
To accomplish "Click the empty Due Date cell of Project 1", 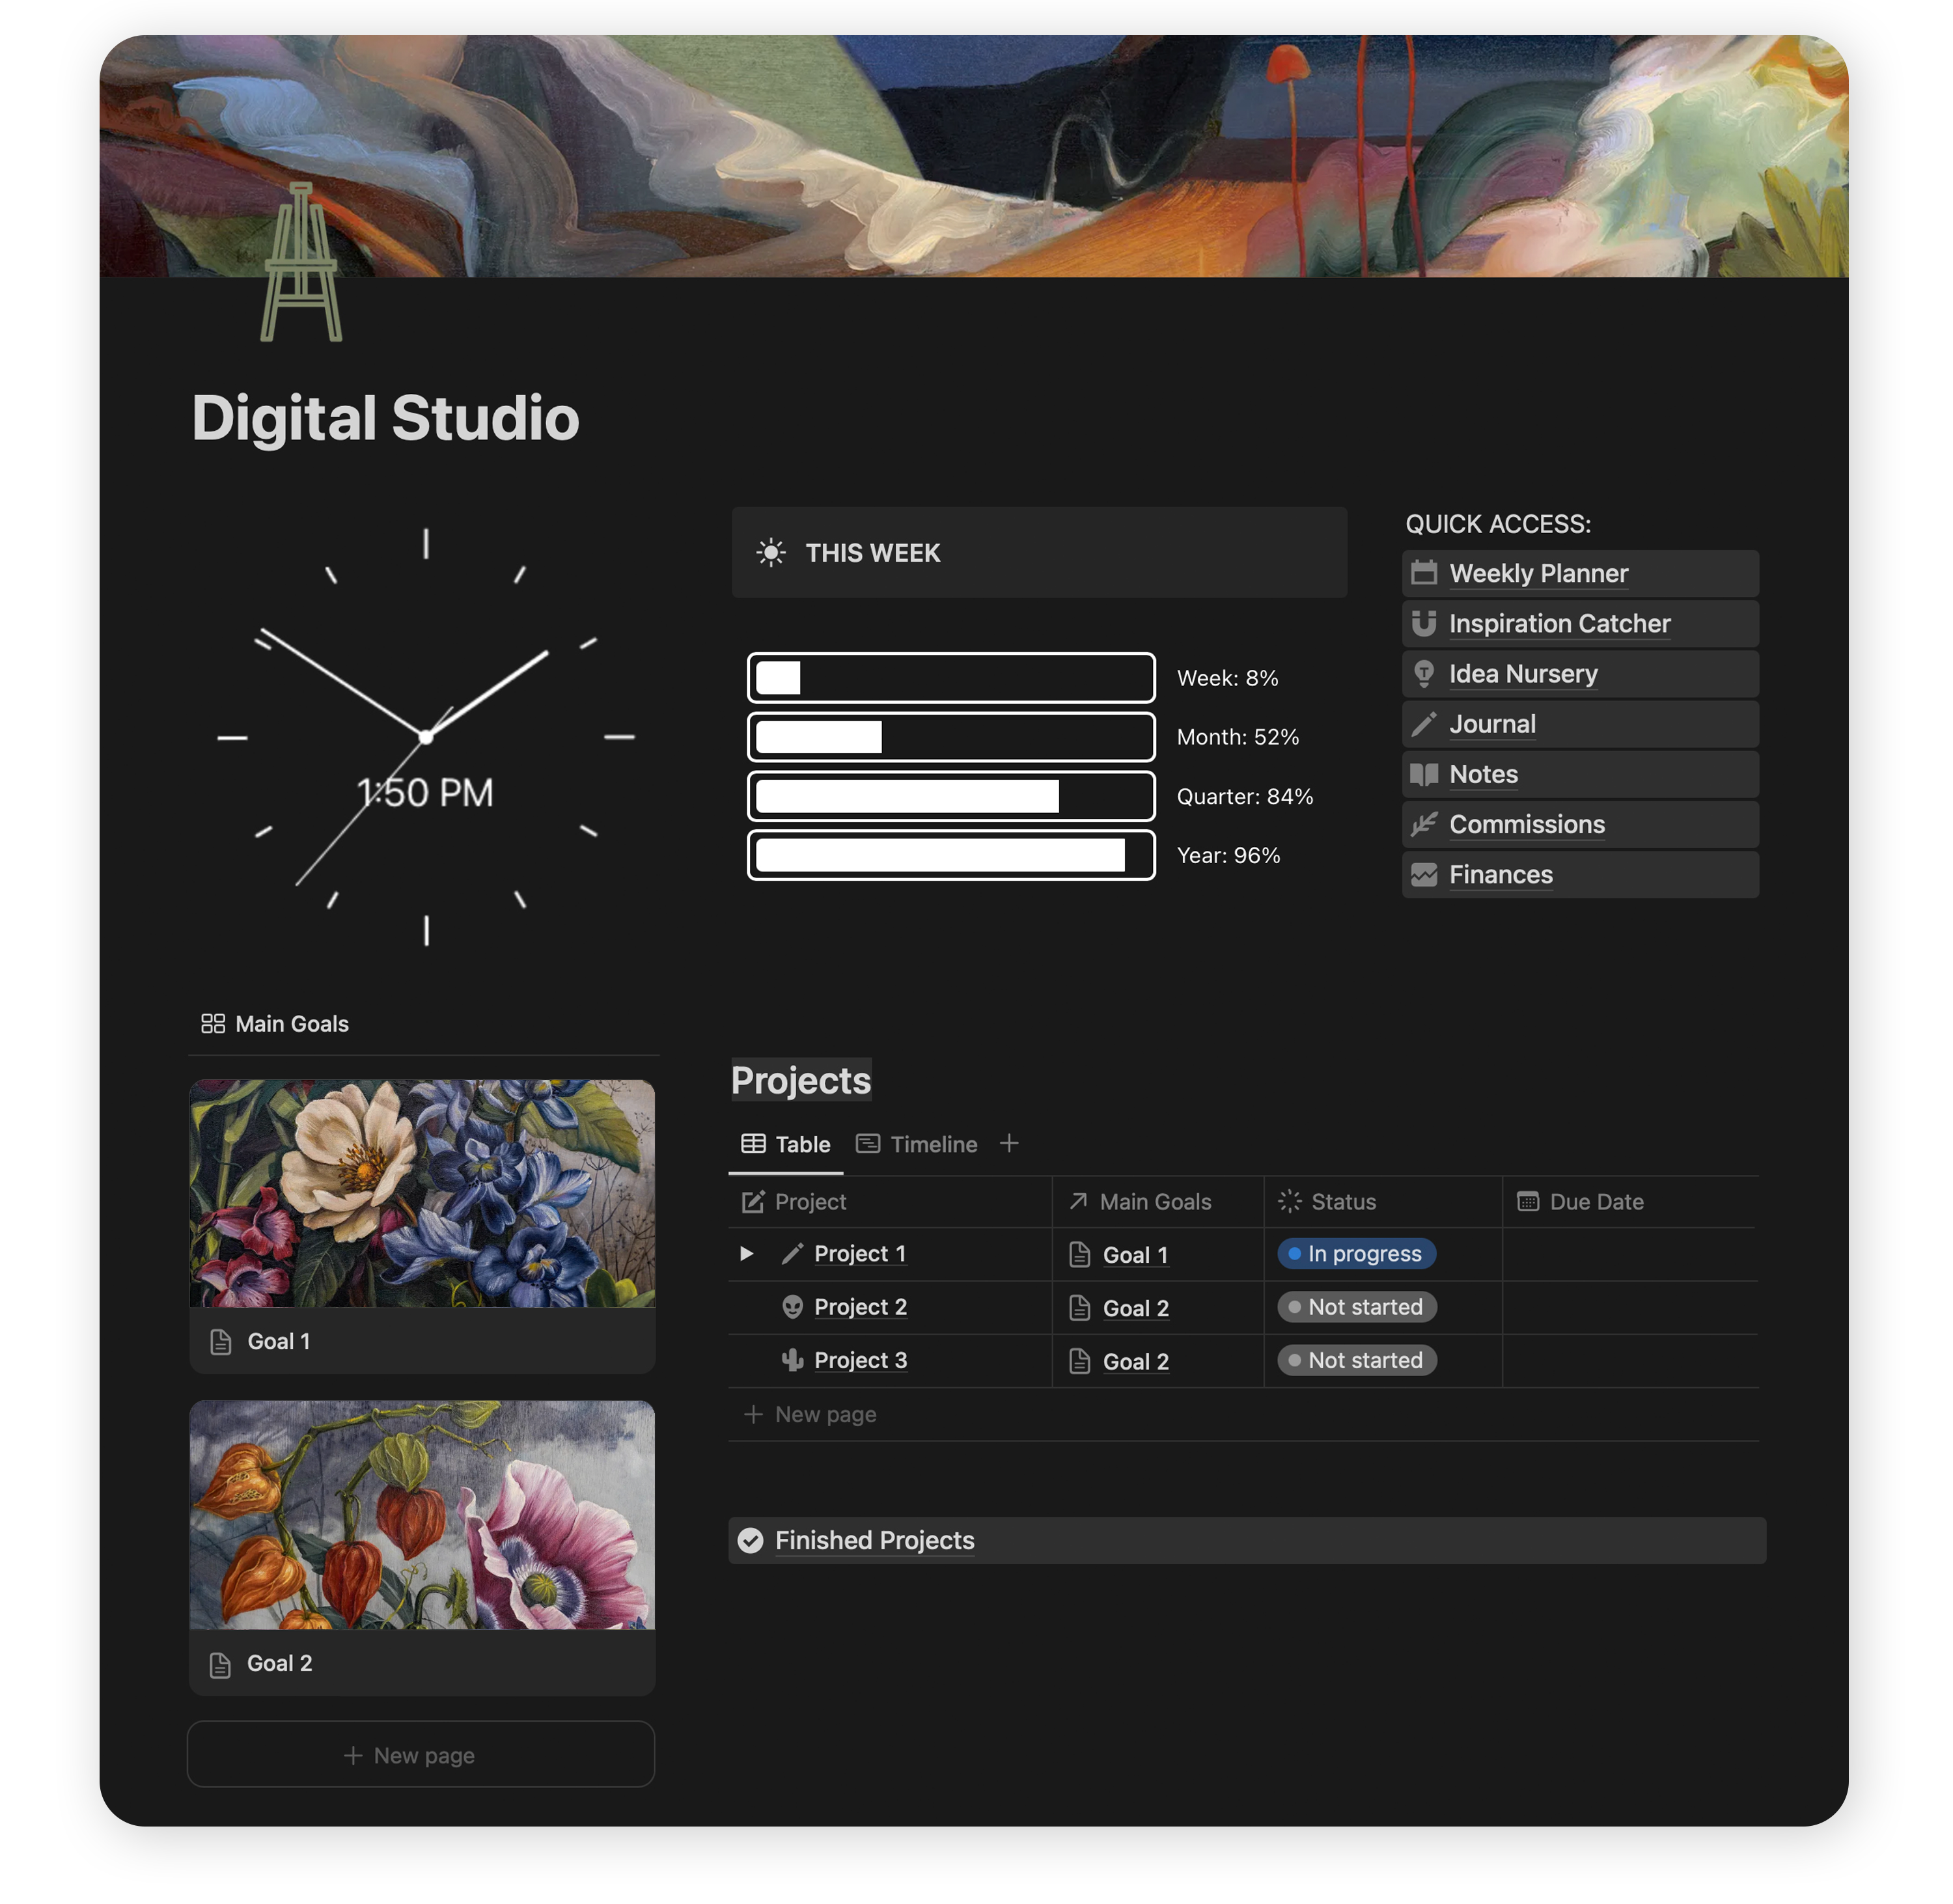I will [1630, 1254].
